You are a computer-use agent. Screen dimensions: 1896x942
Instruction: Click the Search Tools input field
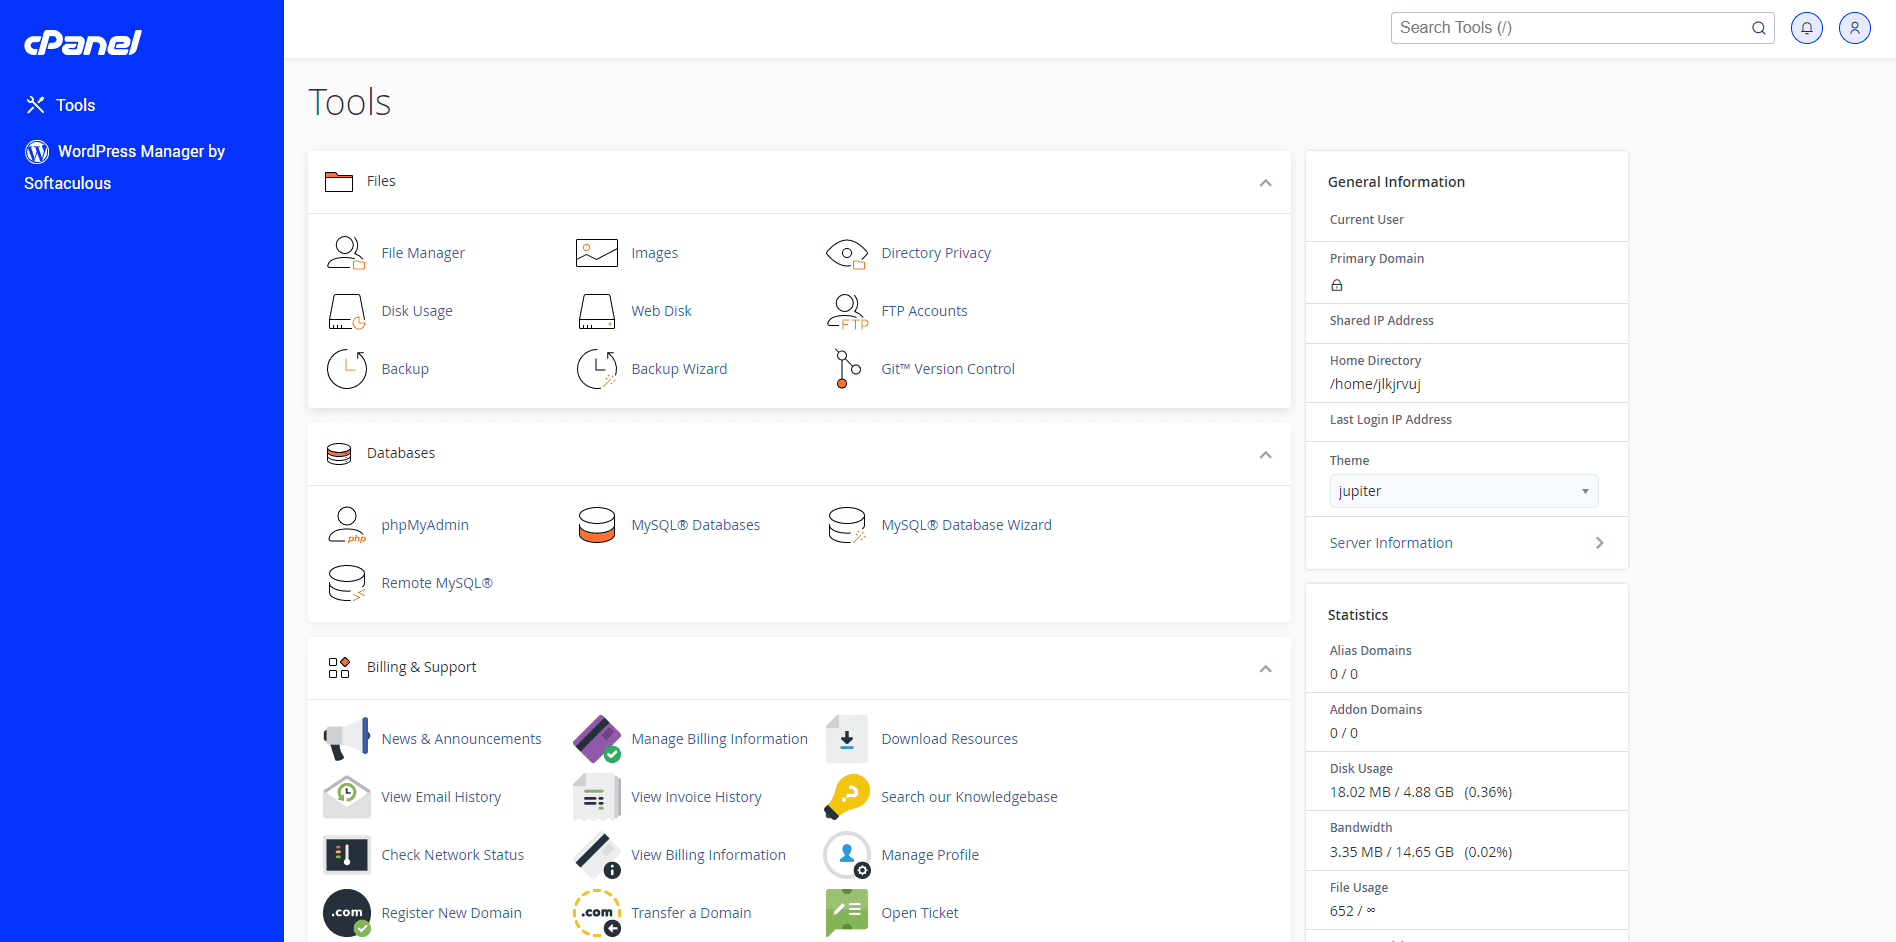point(1570,27)
